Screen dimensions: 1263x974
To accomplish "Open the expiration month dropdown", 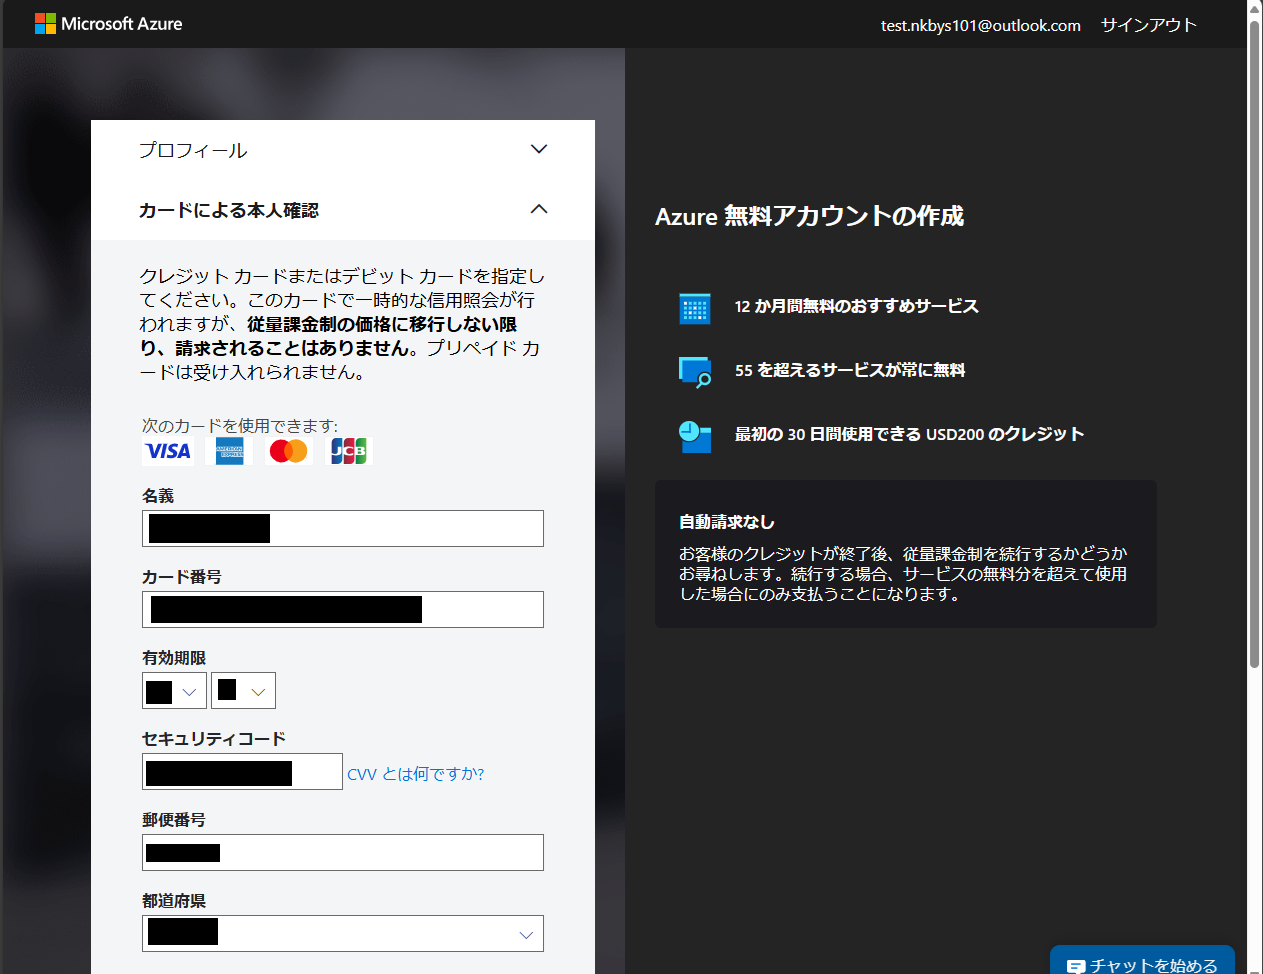I will click(175, 691).
